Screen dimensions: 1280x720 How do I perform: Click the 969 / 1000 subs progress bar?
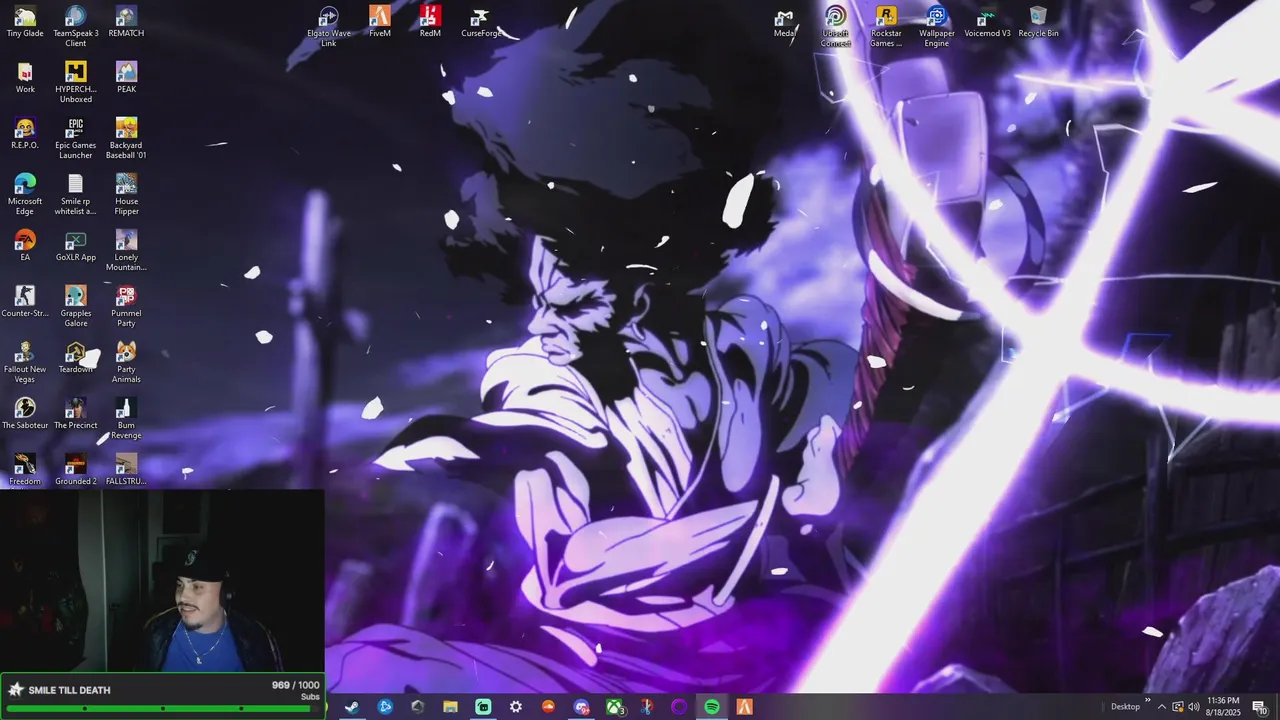coord(163,708)
